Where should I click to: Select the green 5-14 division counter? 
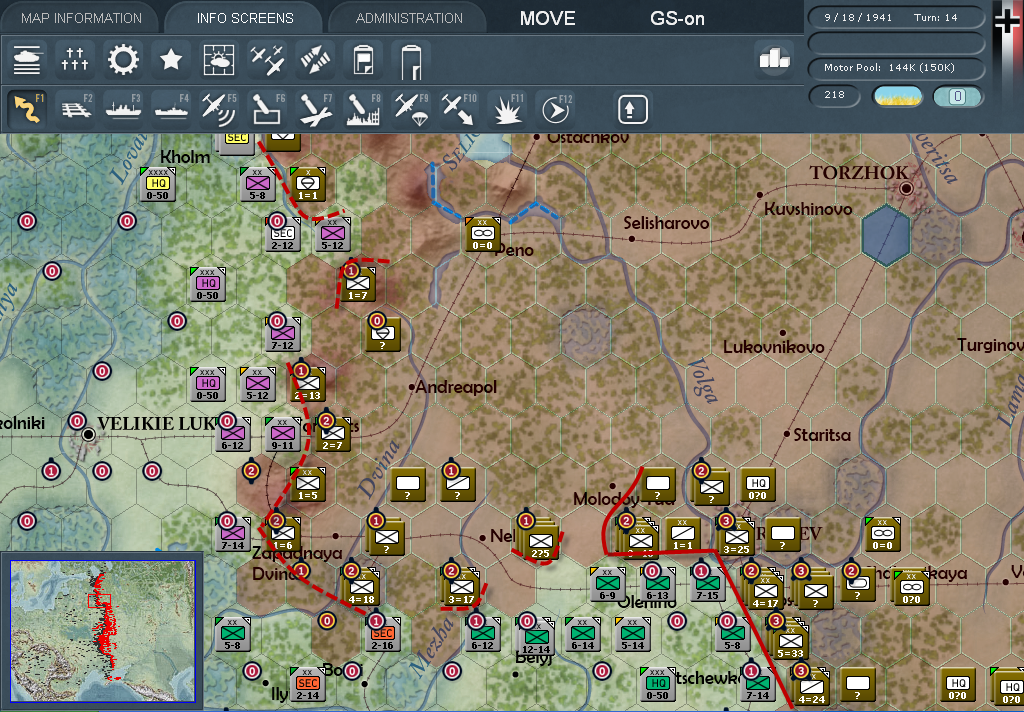(633, 634)
